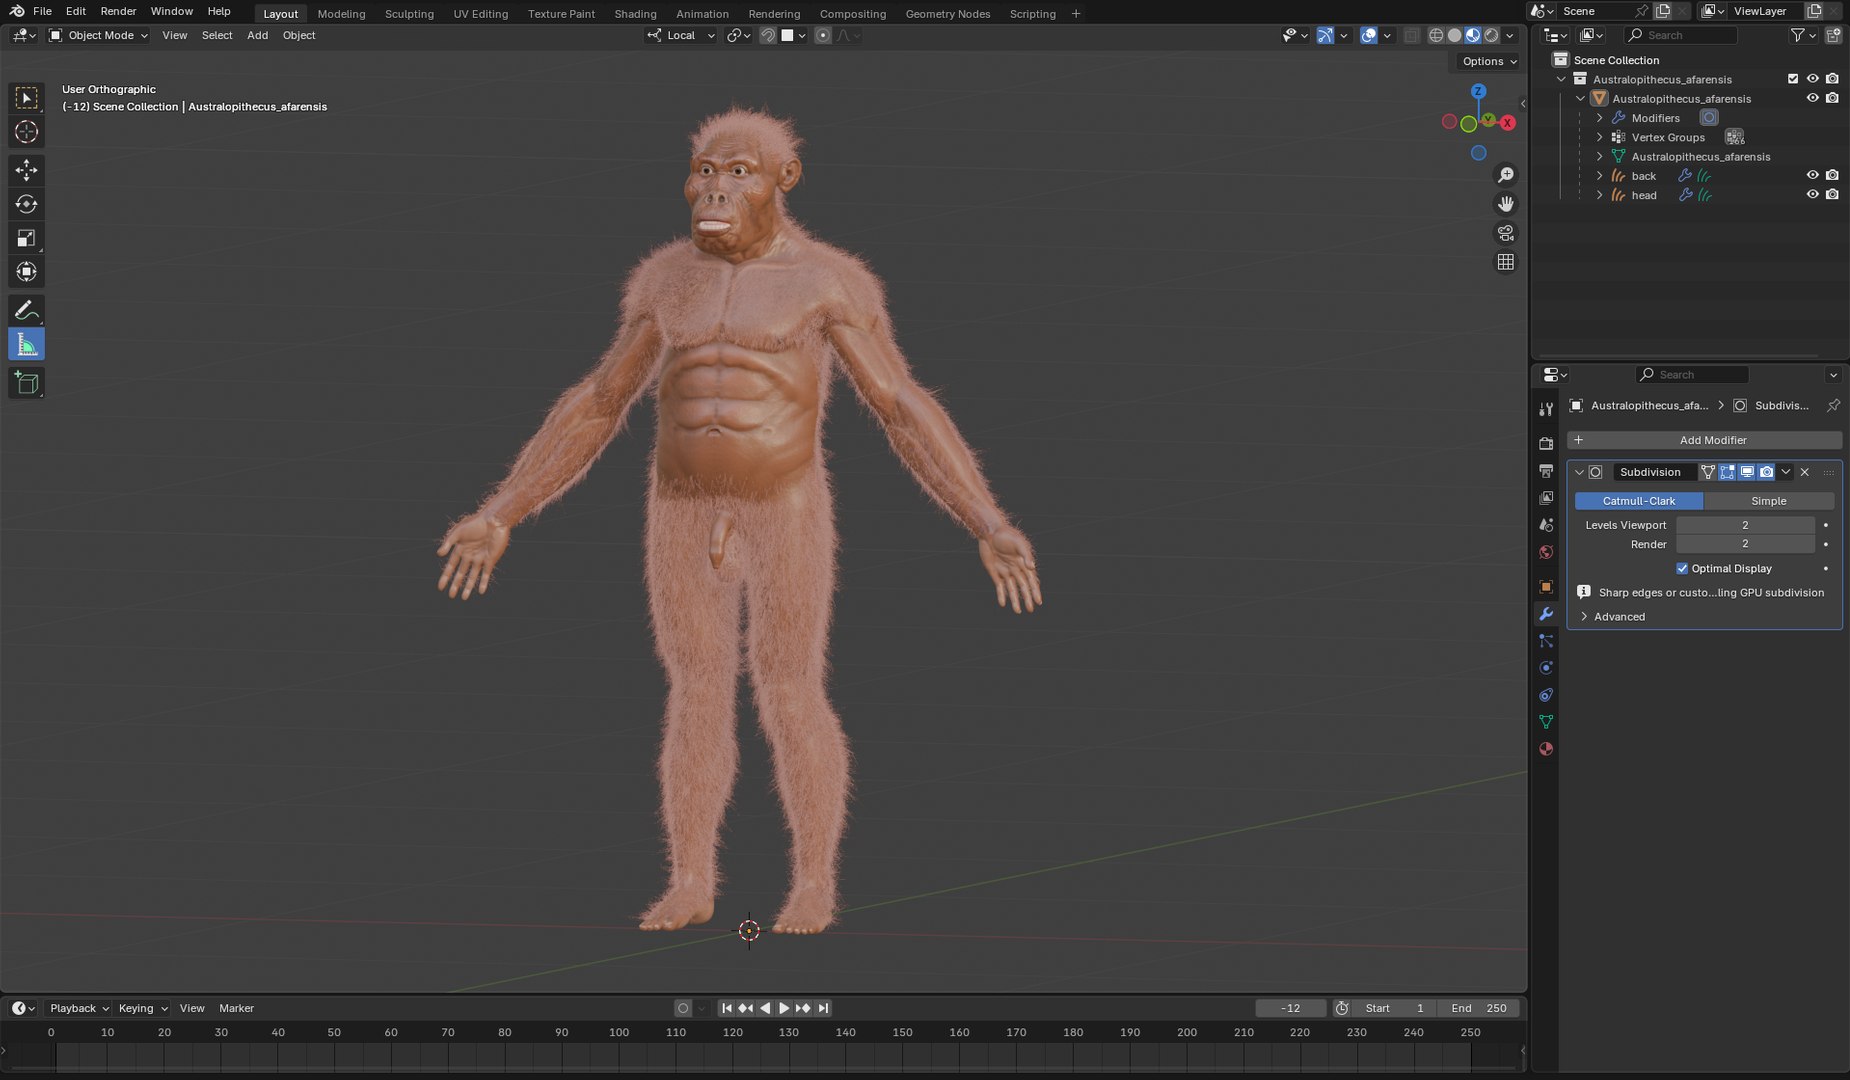Click the Render levels value field
This screenshot has height=1080, width=1850.
click(x=1745, y=544)
